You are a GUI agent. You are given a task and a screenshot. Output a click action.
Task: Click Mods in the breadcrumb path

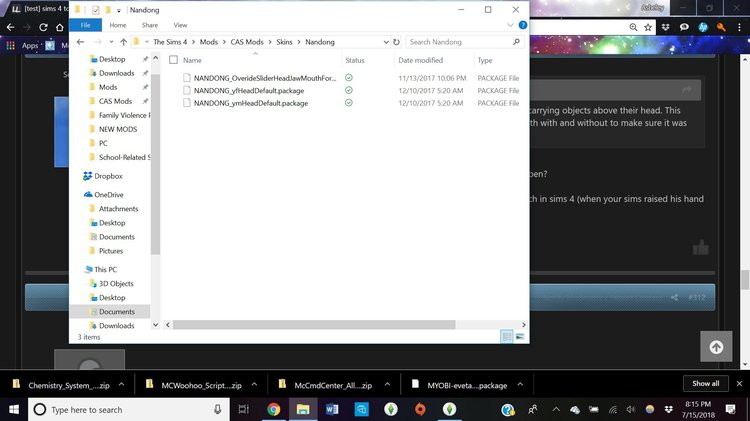209,42
